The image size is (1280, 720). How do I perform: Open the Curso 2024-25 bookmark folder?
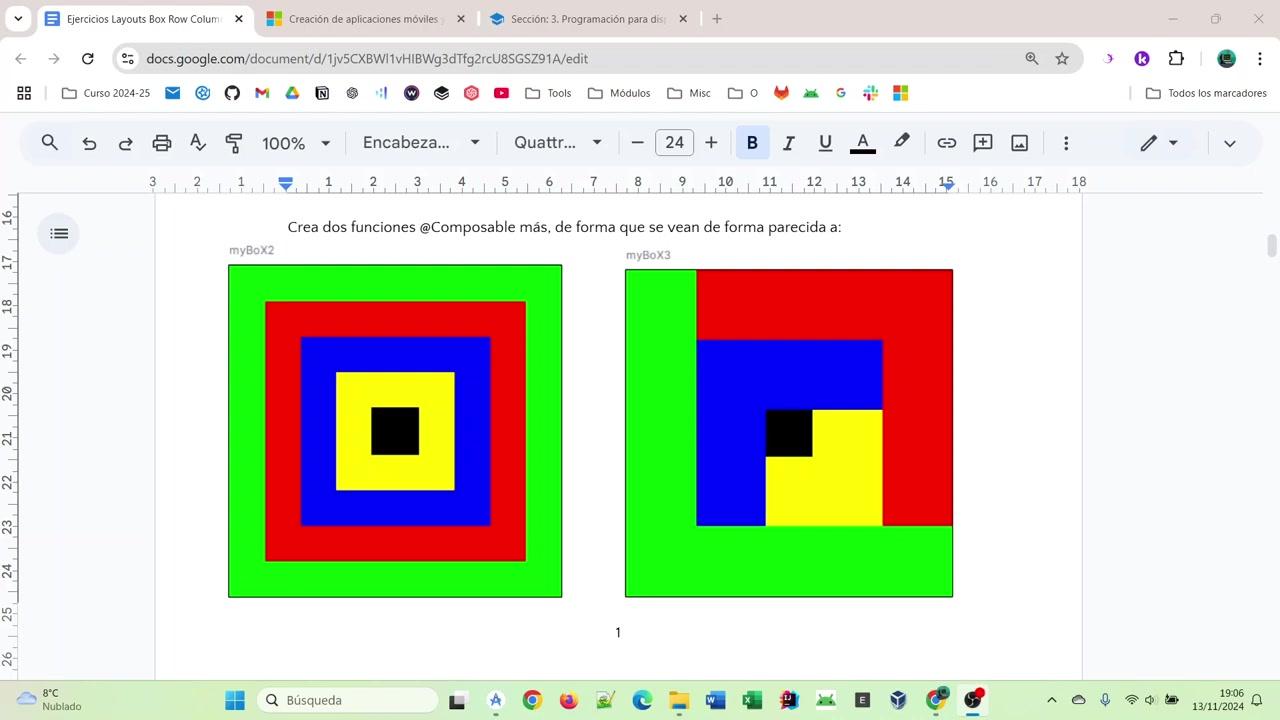pyautogui.click(x=106, y=93)
